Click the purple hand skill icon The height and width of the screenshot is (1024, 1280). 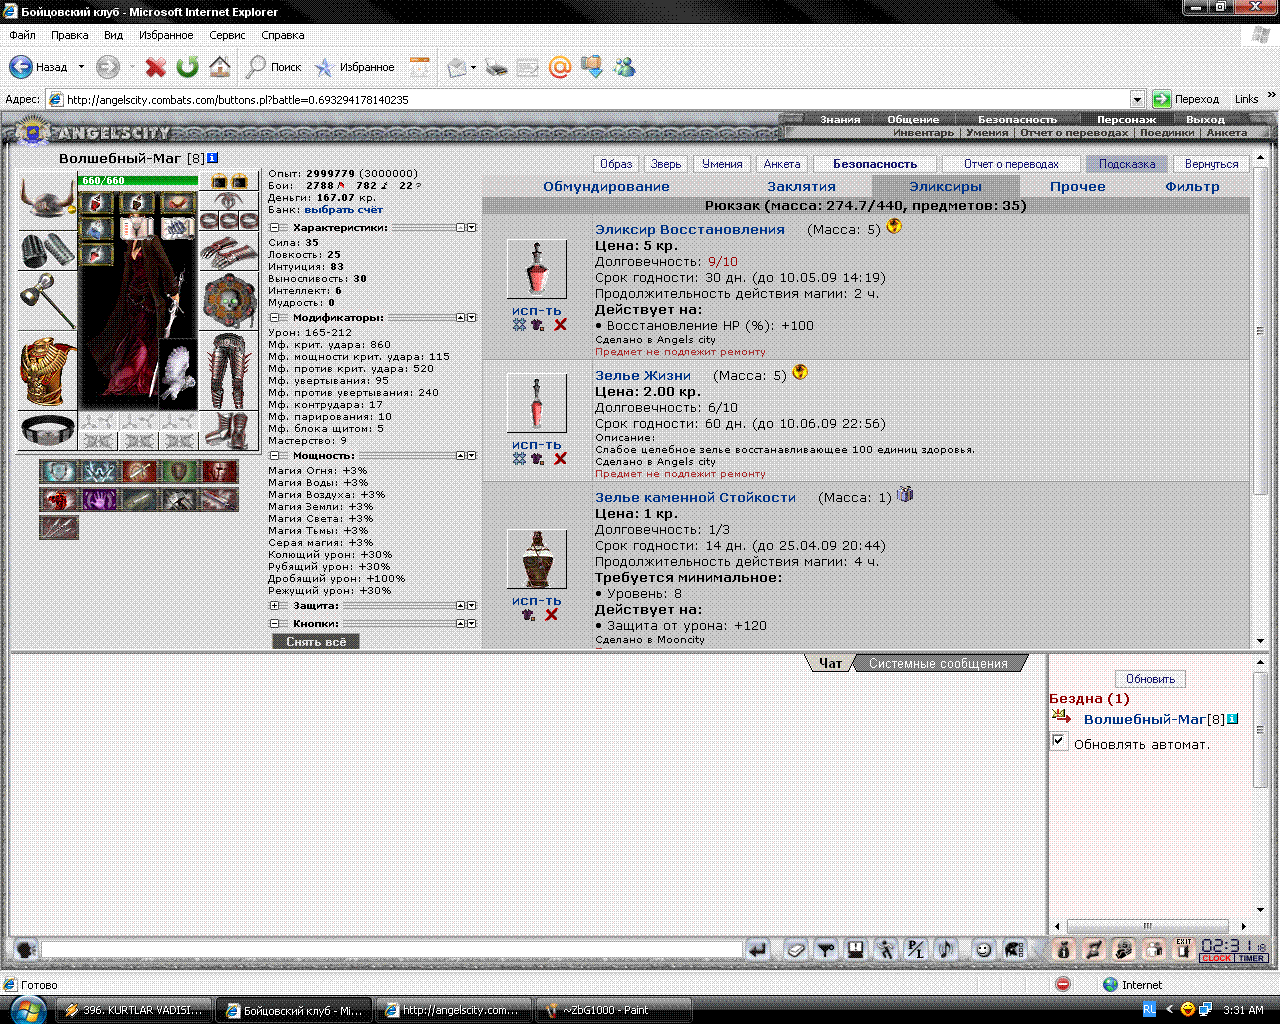click(x=99, y=499)
